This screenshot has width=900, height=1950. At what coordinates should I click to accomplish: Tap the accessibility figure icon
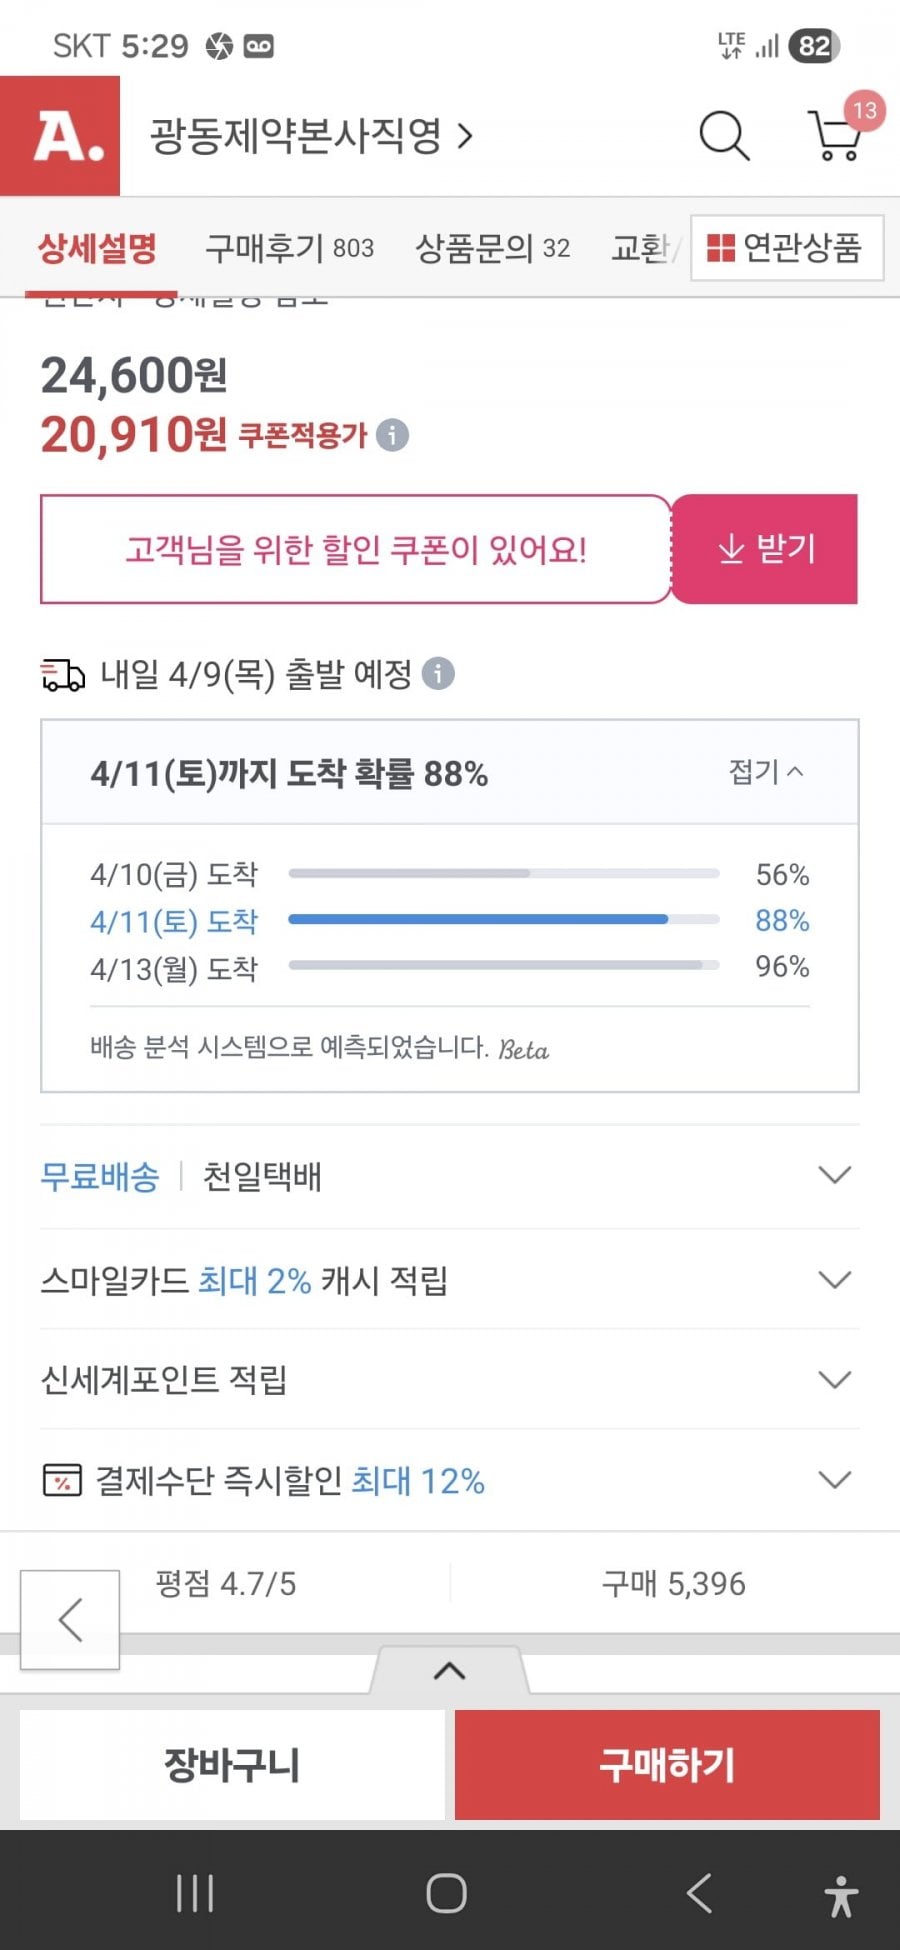(x=841, y=1895)
